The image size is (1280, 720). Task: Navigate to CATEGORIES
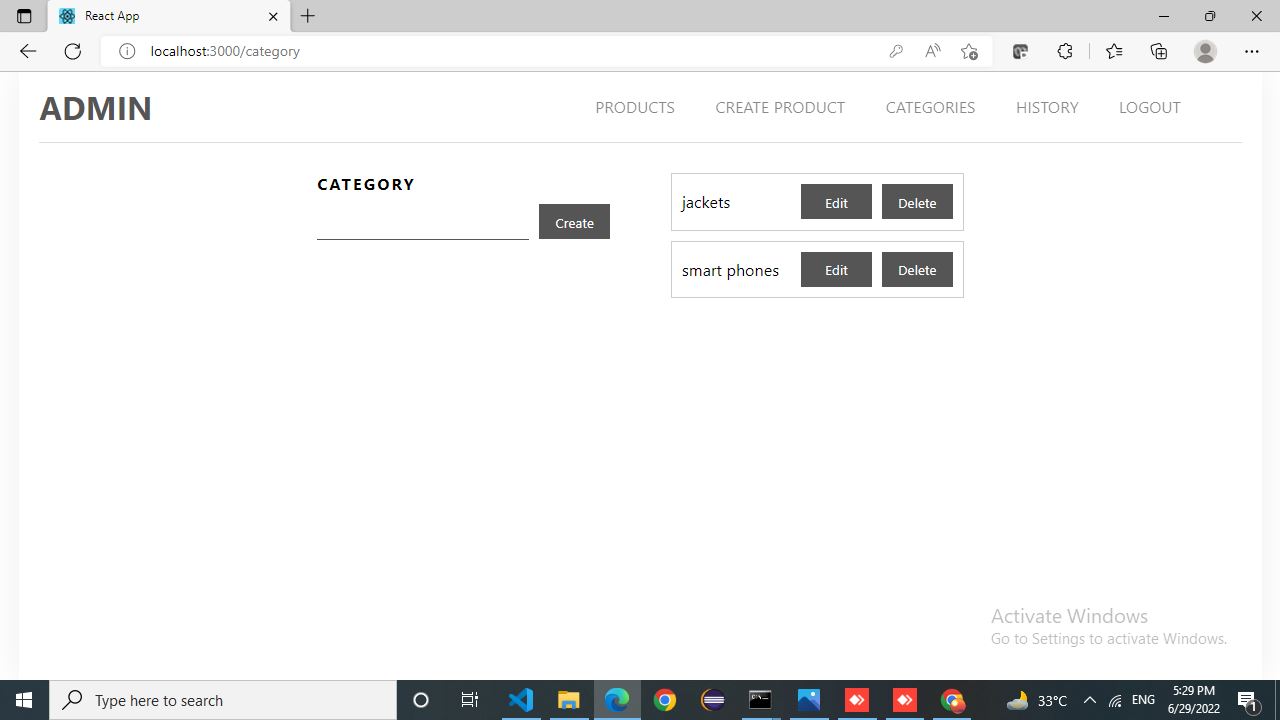(x=930, y=107)
